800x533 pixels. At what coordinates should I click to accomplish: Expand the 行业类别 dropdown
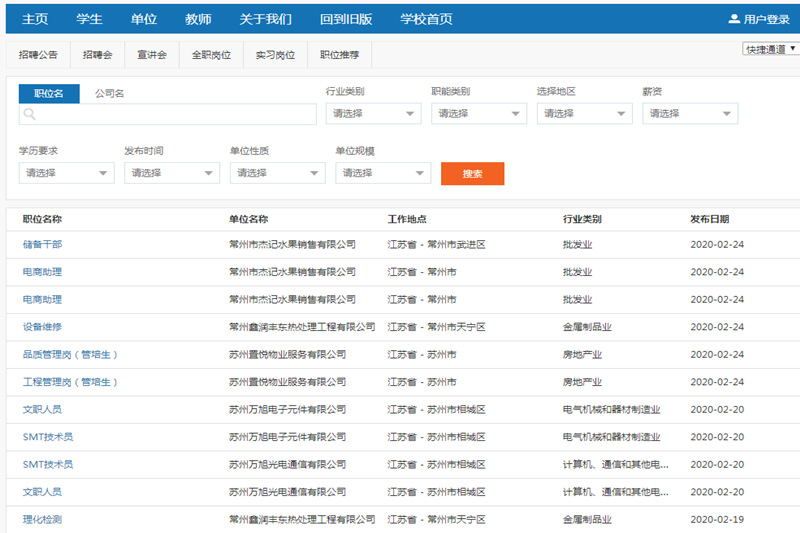coord(373,113)
